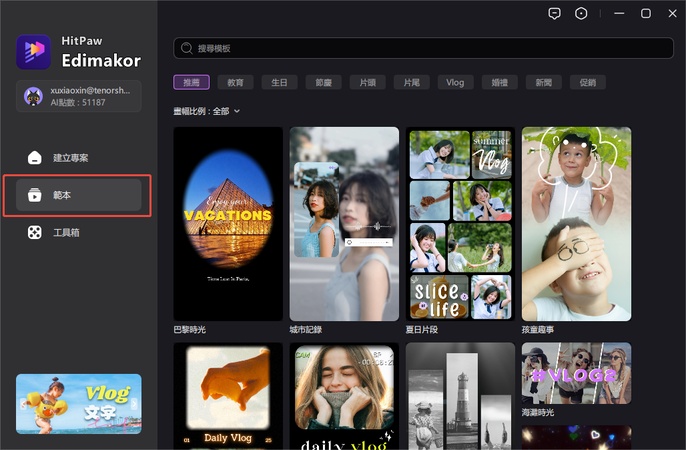
Task: Select the 教育 category tab
Action: (235, 82)
